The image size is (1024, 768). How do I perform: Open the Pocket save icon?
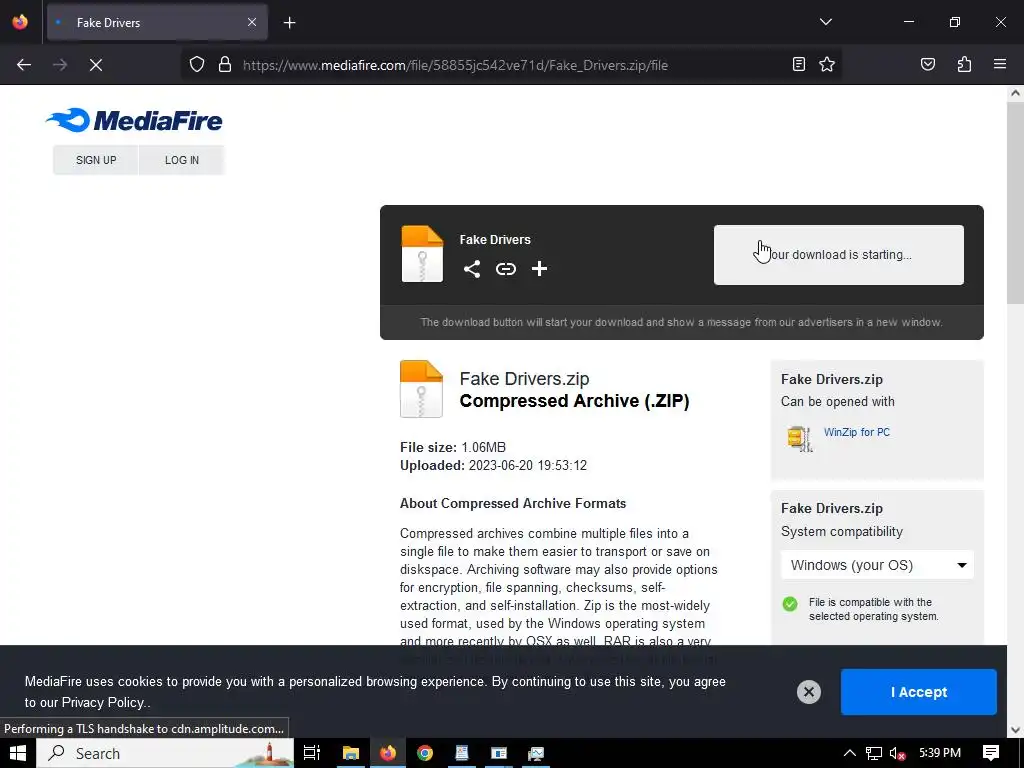pyautogui.click(x=927, y=64)
